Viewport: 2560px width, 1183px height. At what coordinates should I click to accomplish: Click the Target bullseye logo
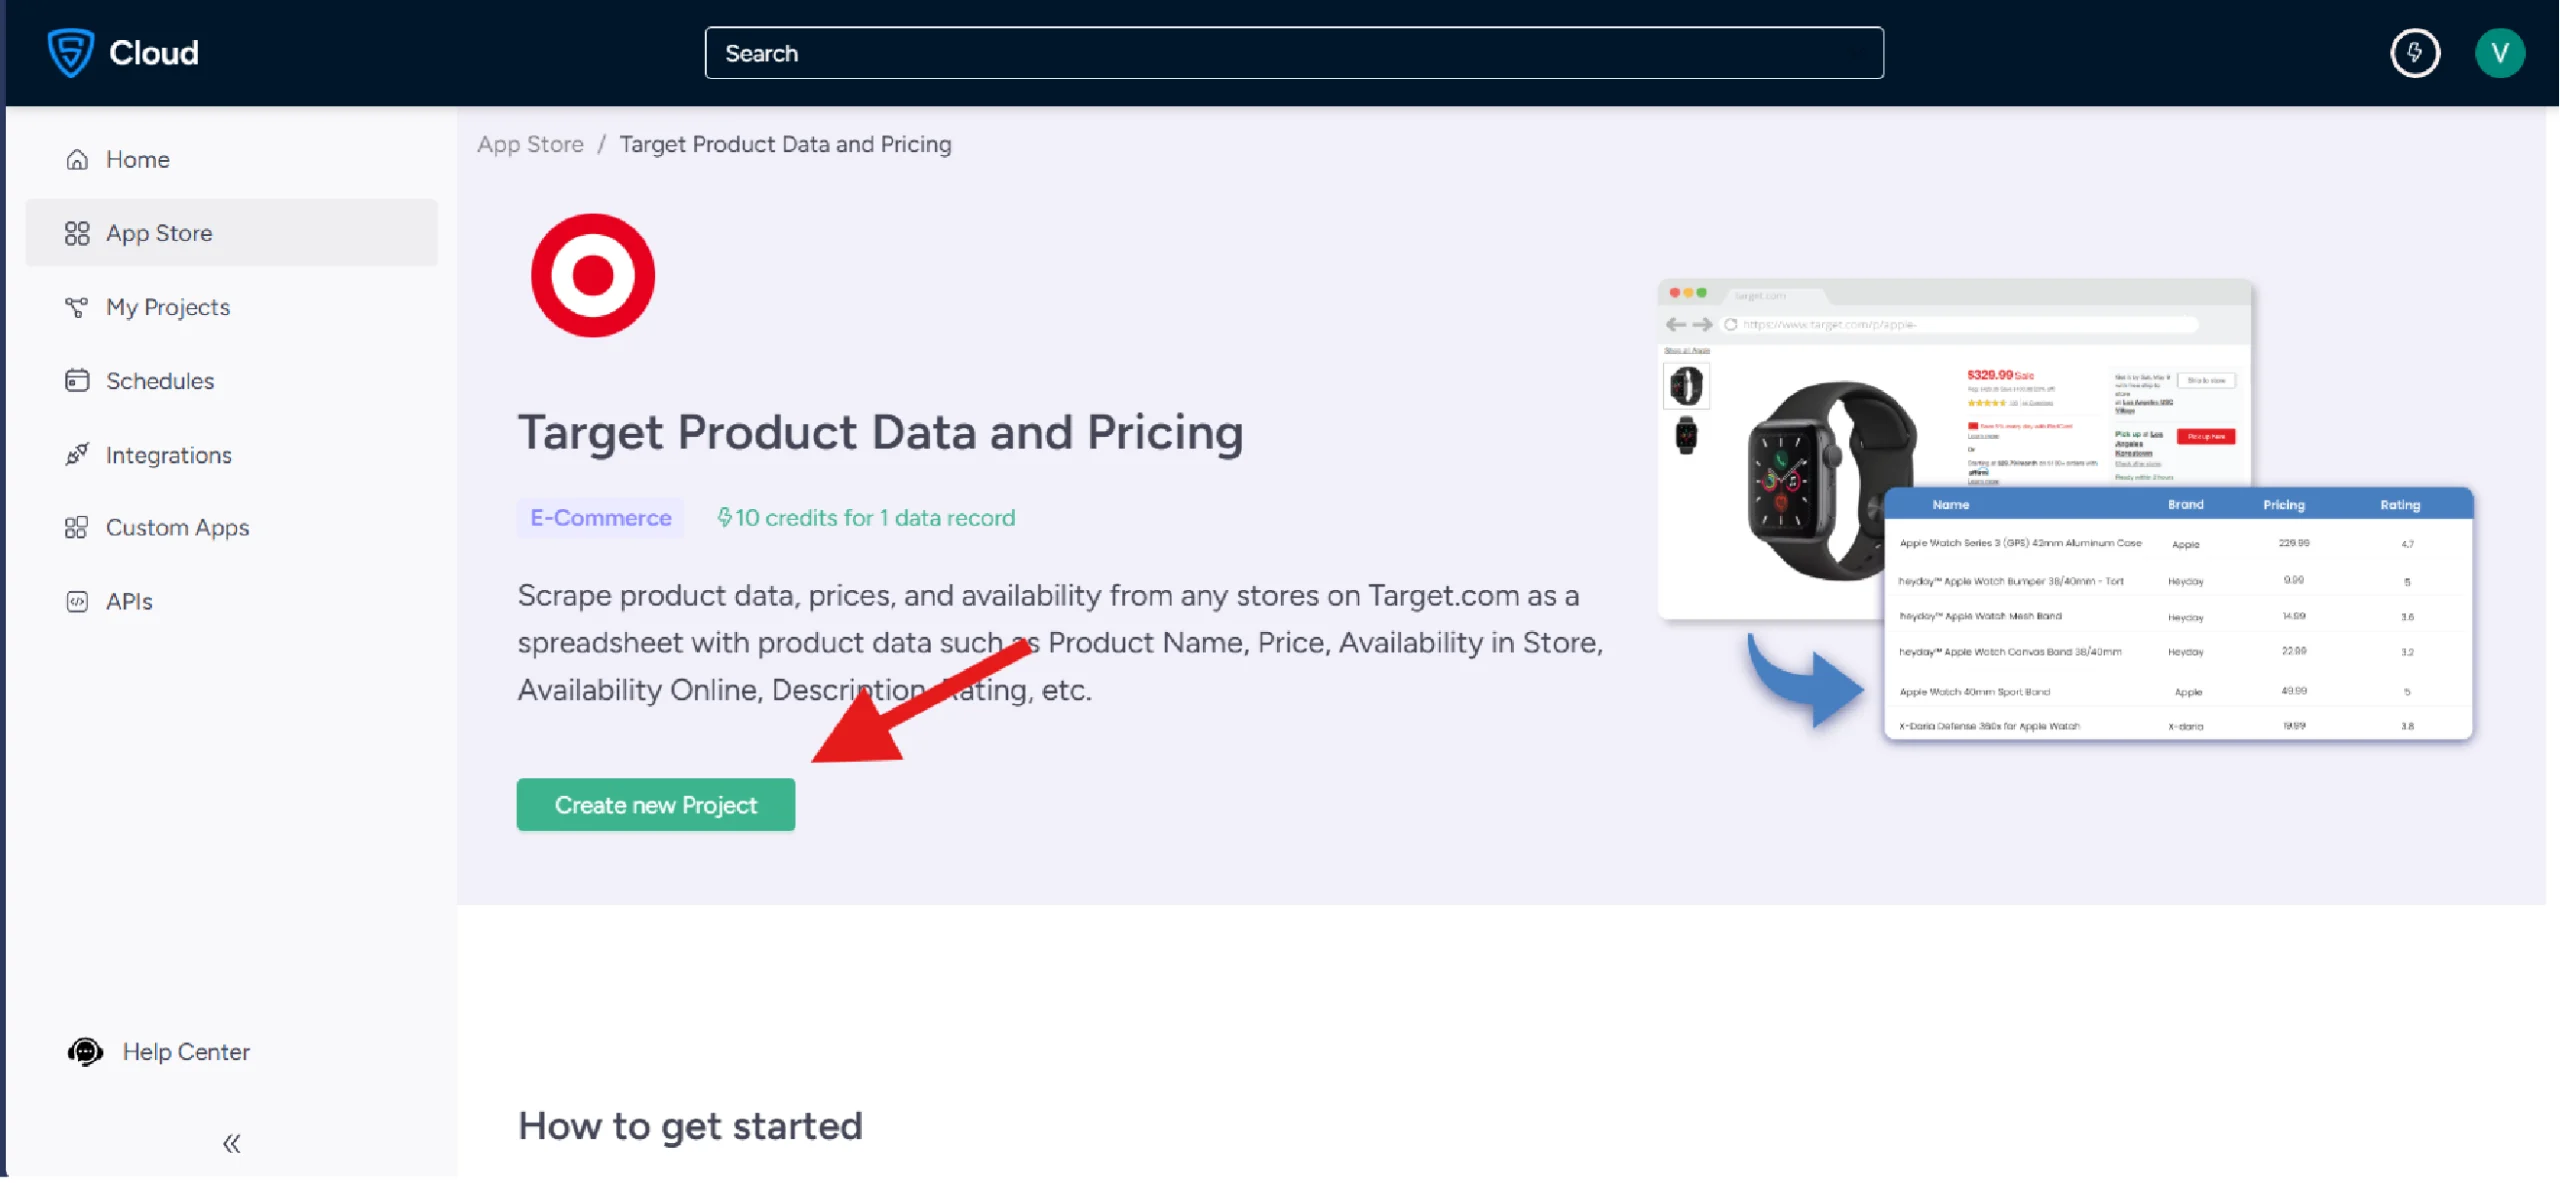tap(593, 275)
